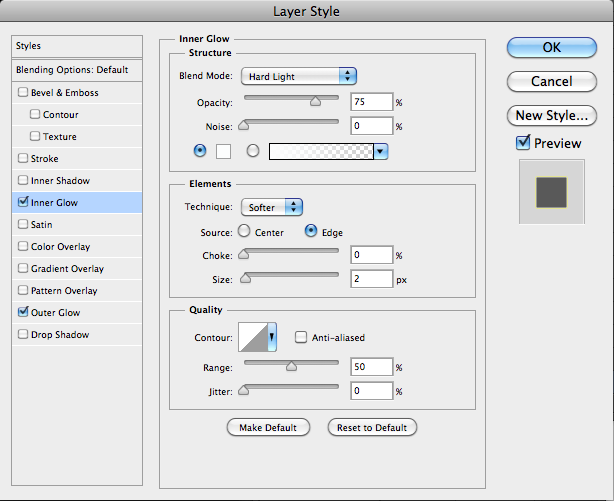The image size is (614, 501).
Task: Expand the Contour dropdown arrow
Action: tap(273, 338)
